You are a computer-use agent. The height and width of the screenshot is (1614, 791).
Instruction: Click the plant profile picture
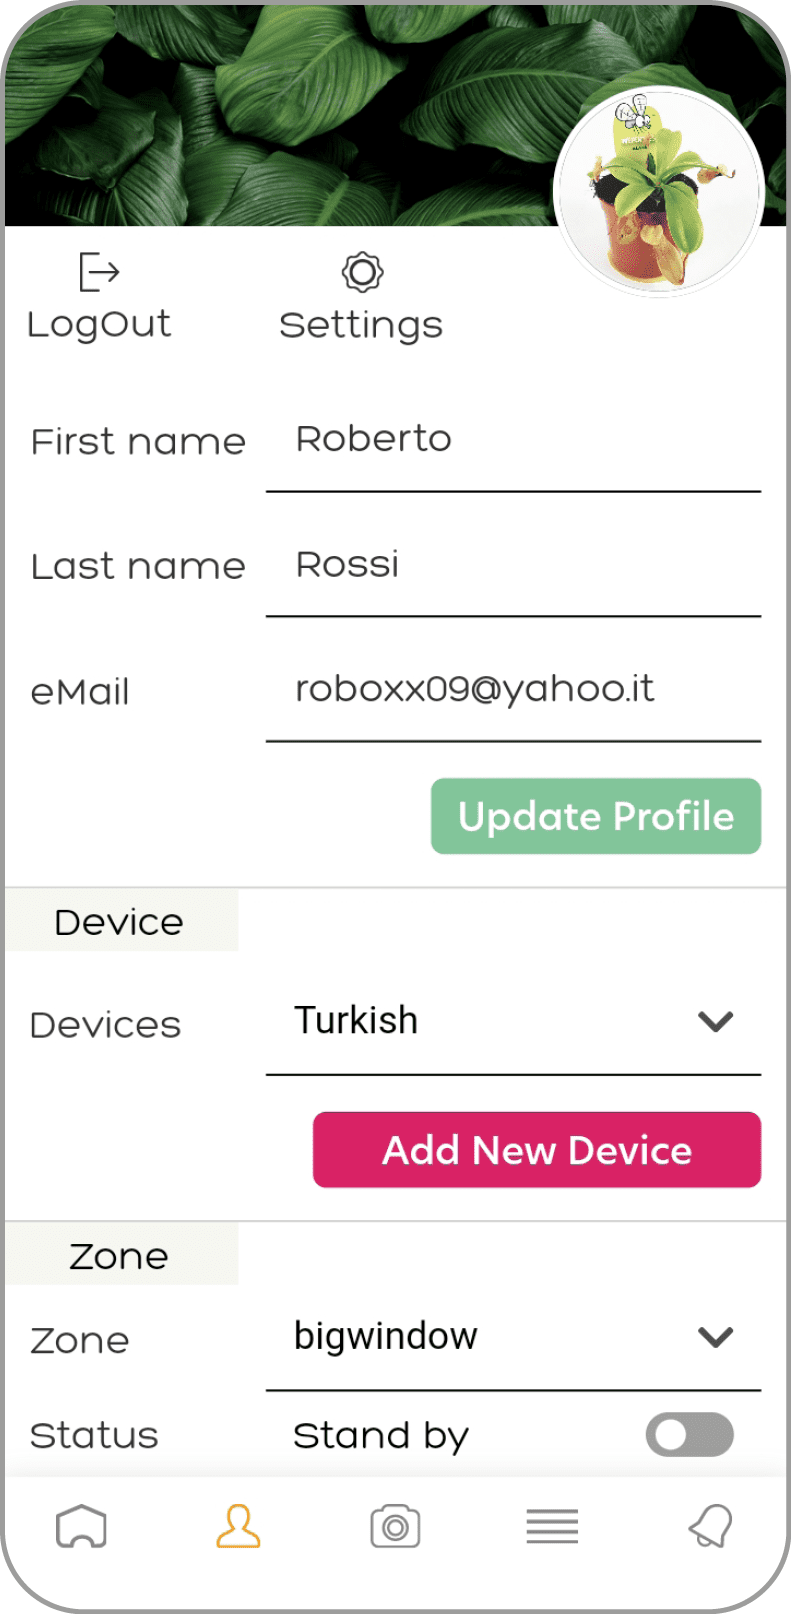pyautogui.click(x=659, y=193)
